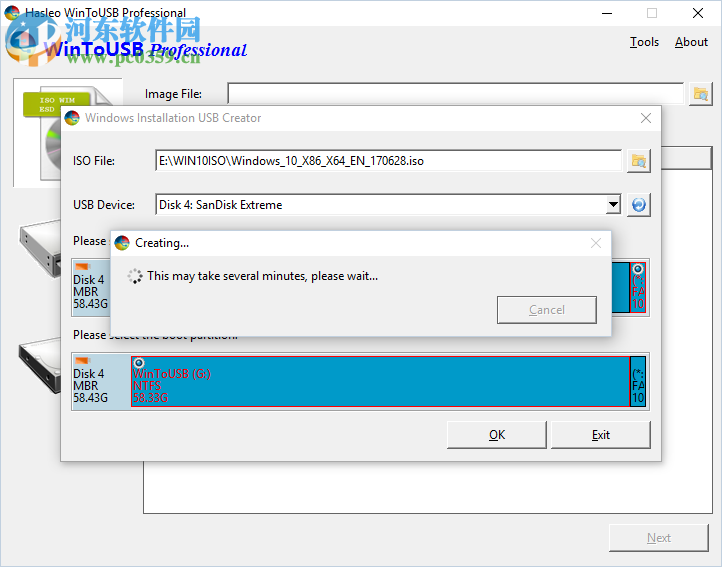722x567 pixels.
Task: Click the ISO File label text
Action: [94, 161]
